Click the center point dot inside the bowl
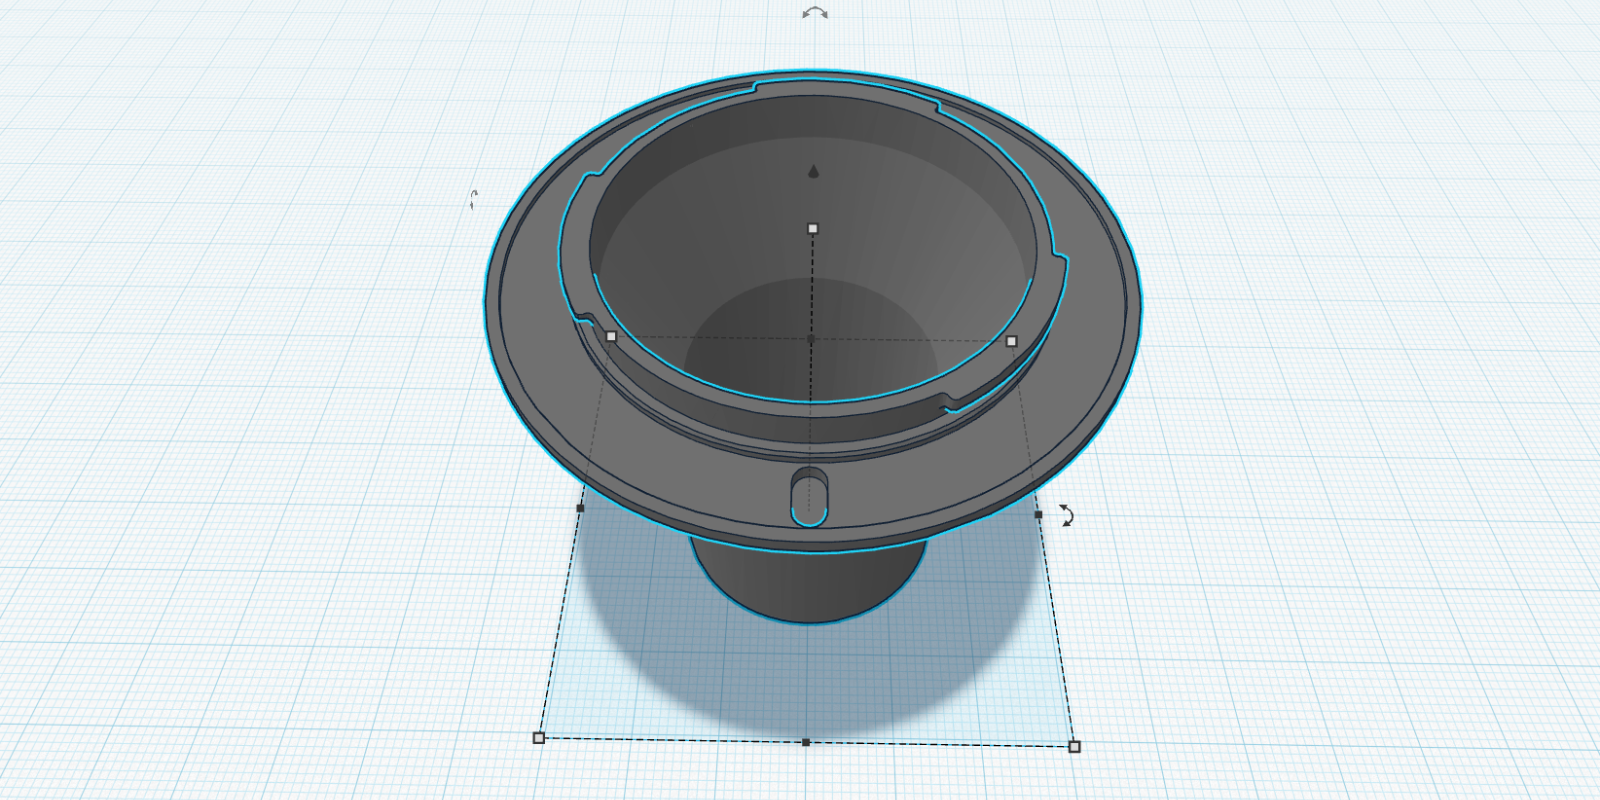The height and width of the screenshot is (800, 1600). pyautogui.click(x=811, y=339)
